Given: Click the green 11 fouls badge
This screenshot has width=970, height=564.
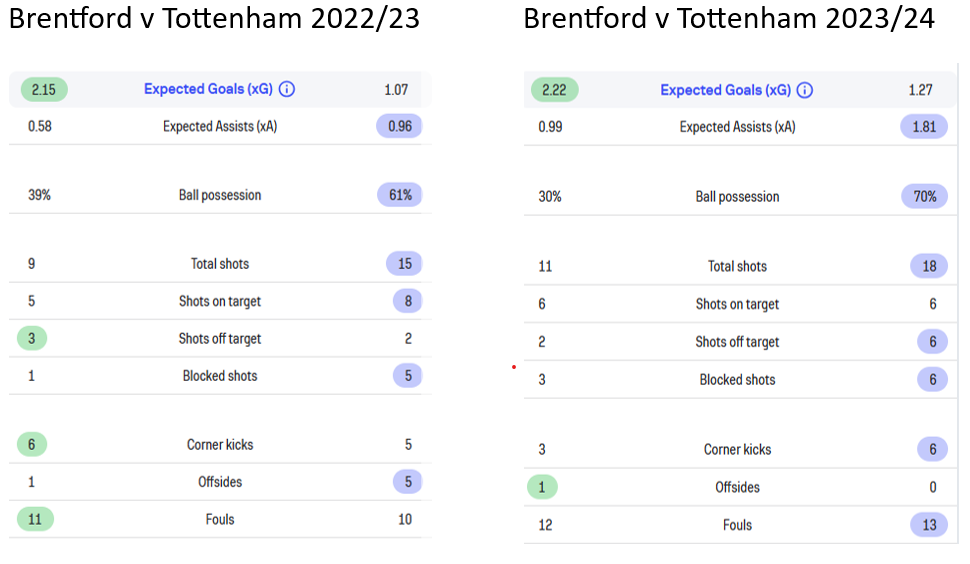Looking at the screenshot, I should click(35, 519).
